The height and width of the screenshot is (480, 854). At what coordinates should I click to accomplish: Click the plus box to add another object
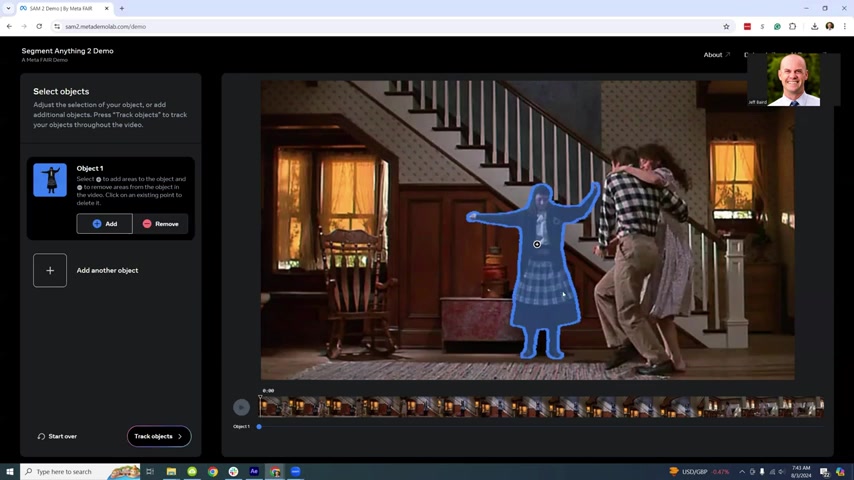(x=50, y=270)
